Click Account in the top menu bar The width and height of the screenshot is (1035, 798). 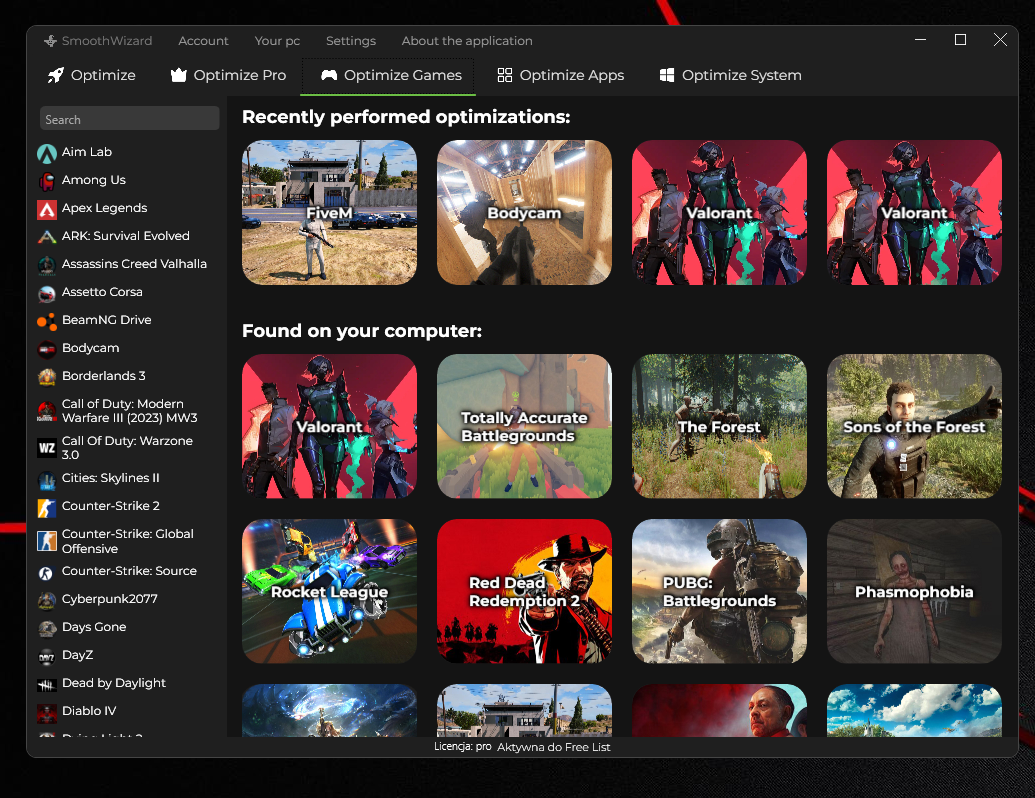[203, 41]
